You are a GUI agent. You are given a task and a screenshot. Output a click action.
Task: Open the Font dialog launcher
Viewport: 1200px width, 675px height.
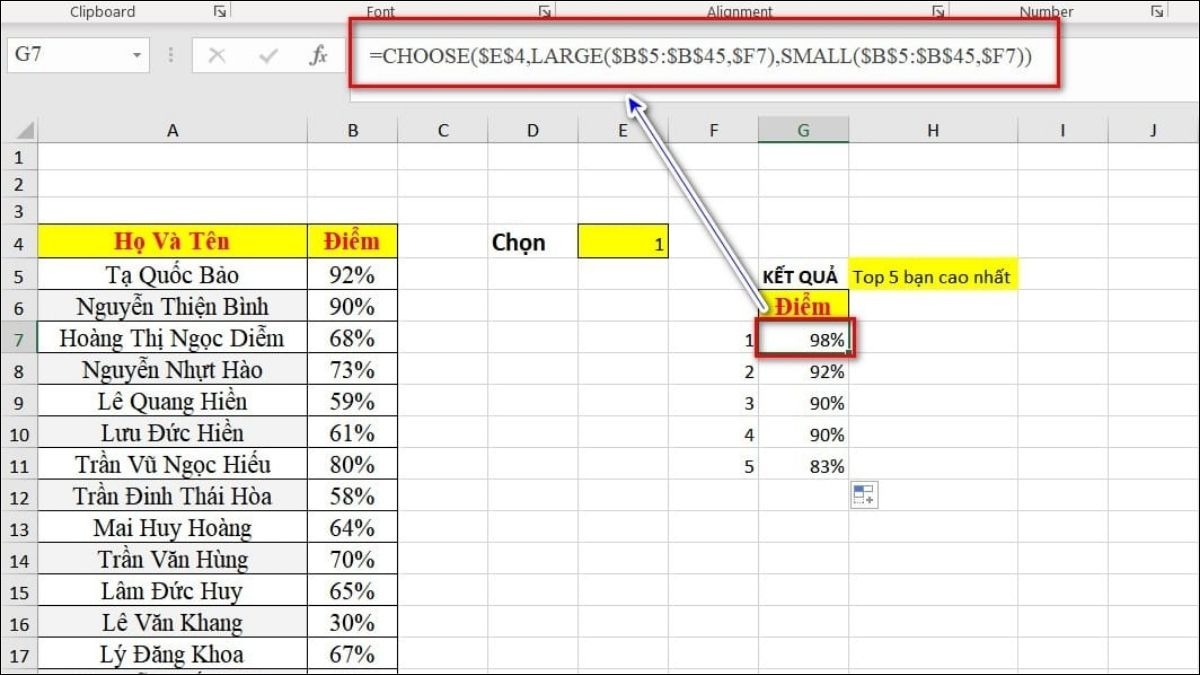coord(545,11)
